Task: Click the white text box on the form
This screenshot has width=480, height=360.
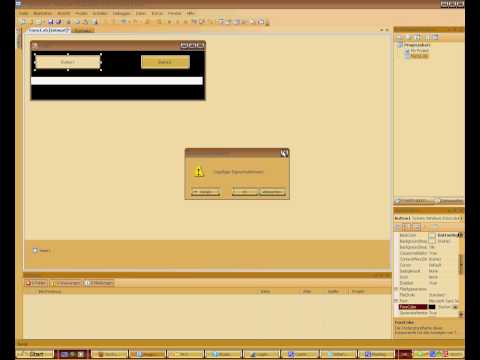Action: [117, 81]
